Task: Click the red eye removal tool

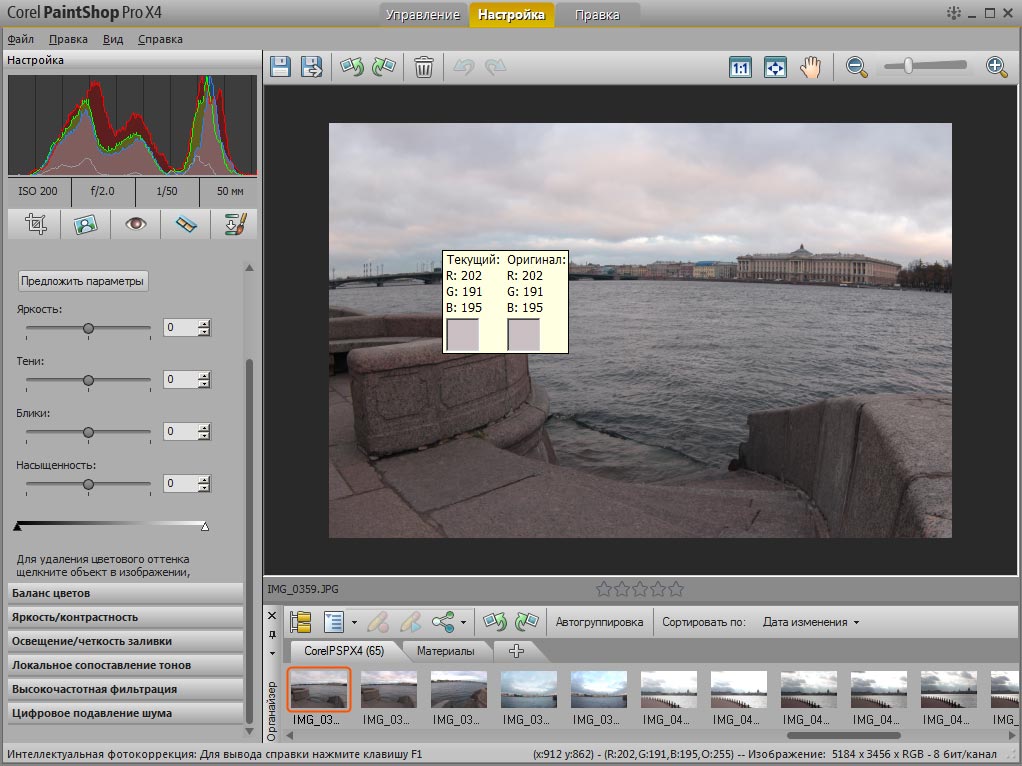Action: point(135,224)
